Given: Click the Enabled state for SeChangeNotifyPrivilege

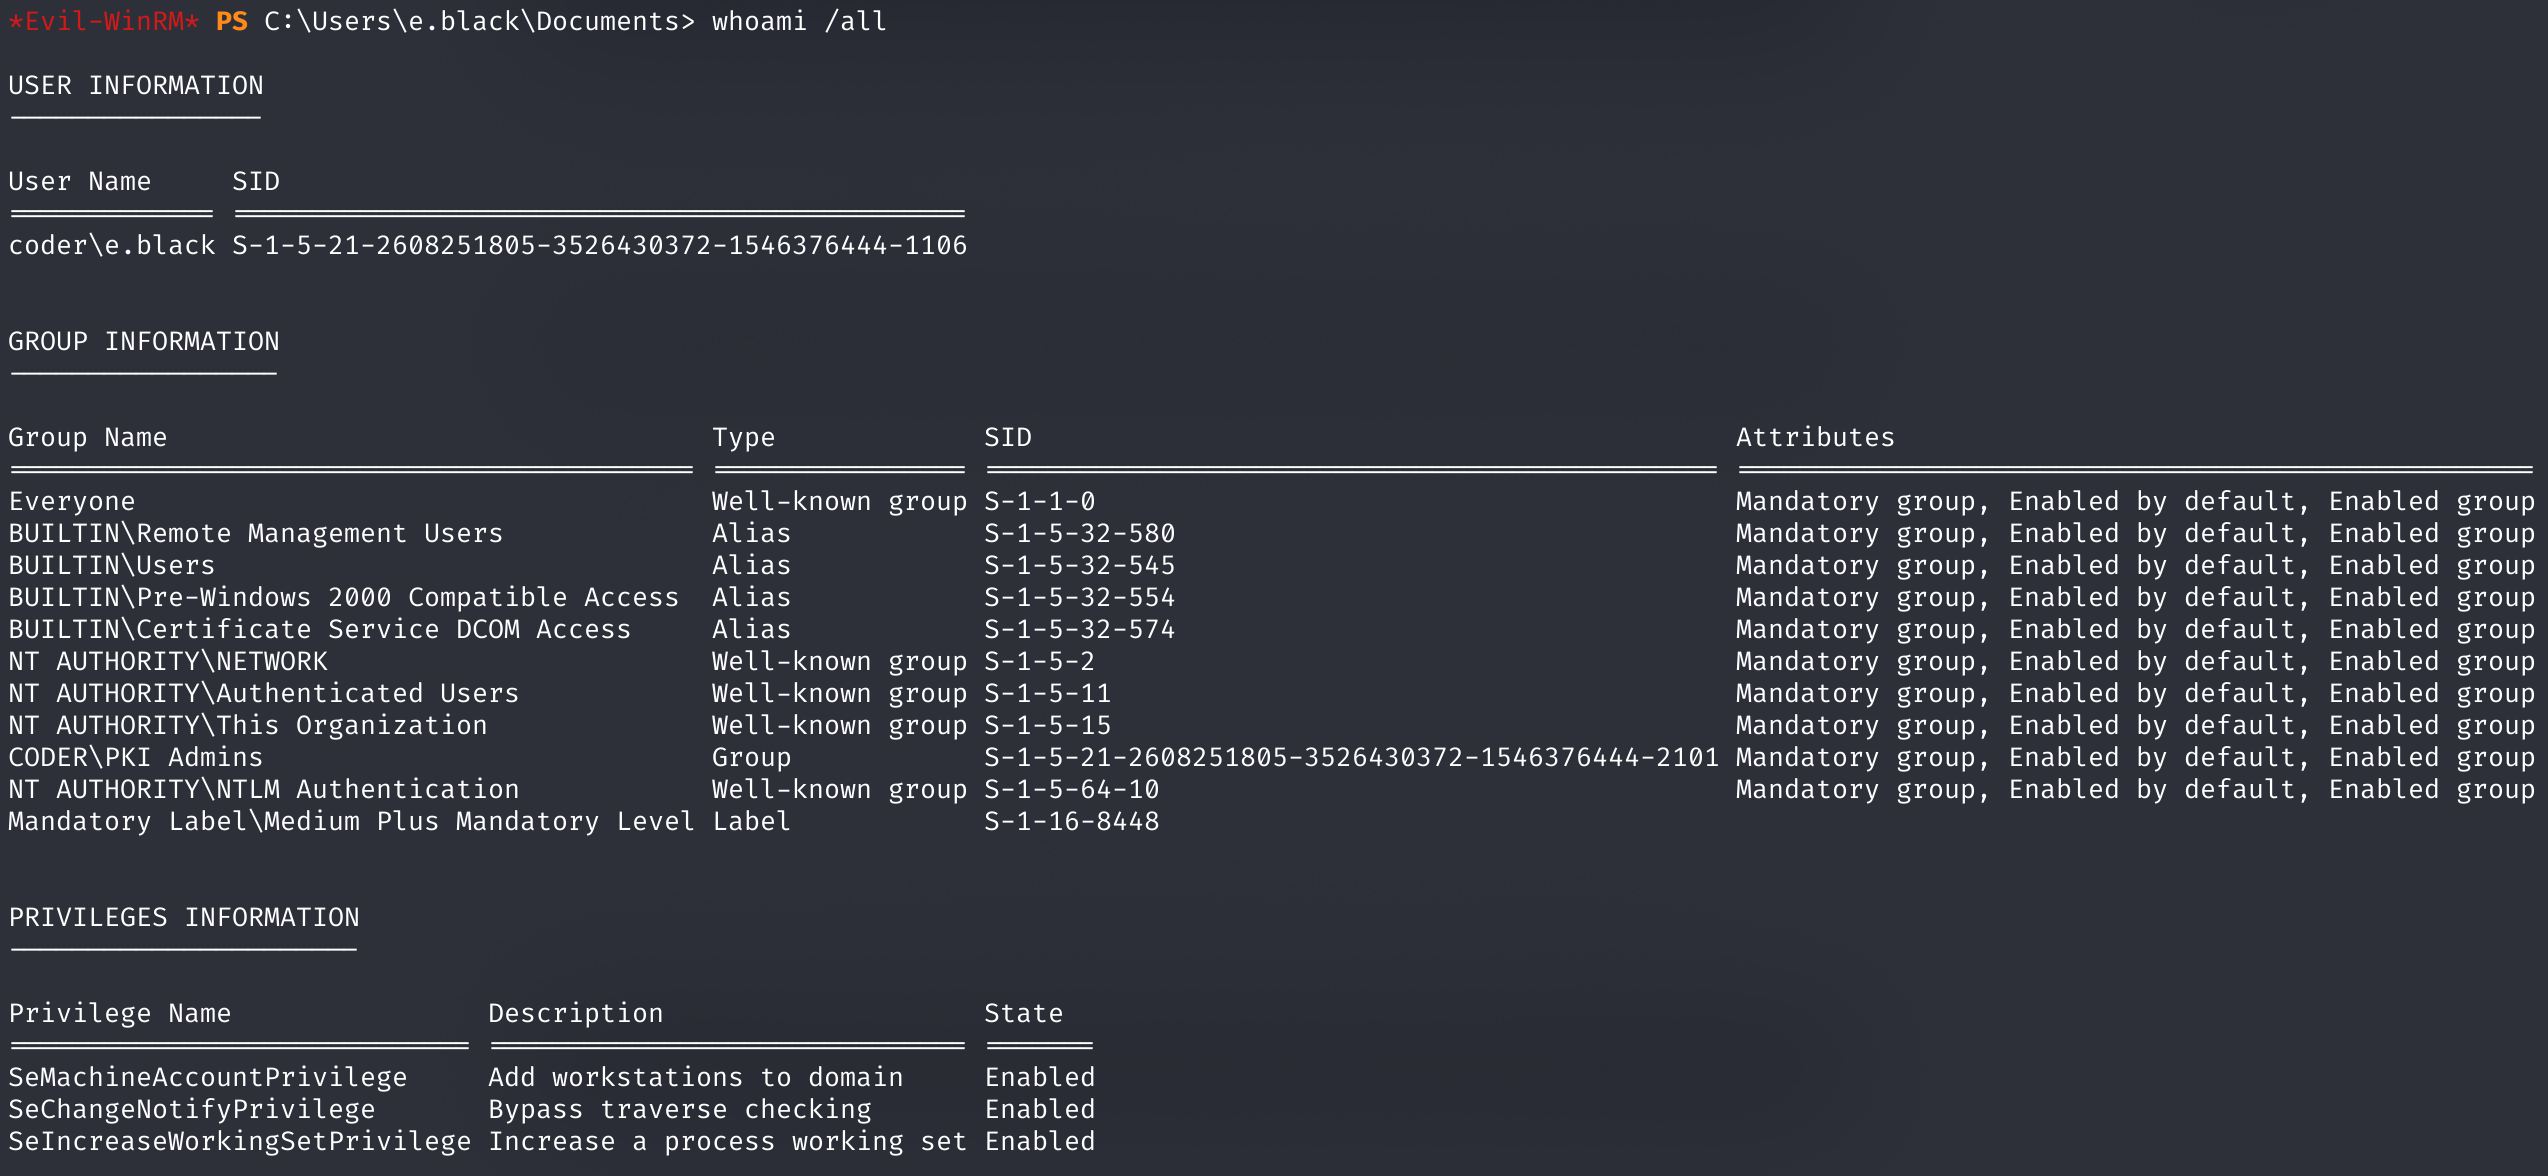Looking at the screenshot, I should pyautogui.click(x=1040, y=1109).
